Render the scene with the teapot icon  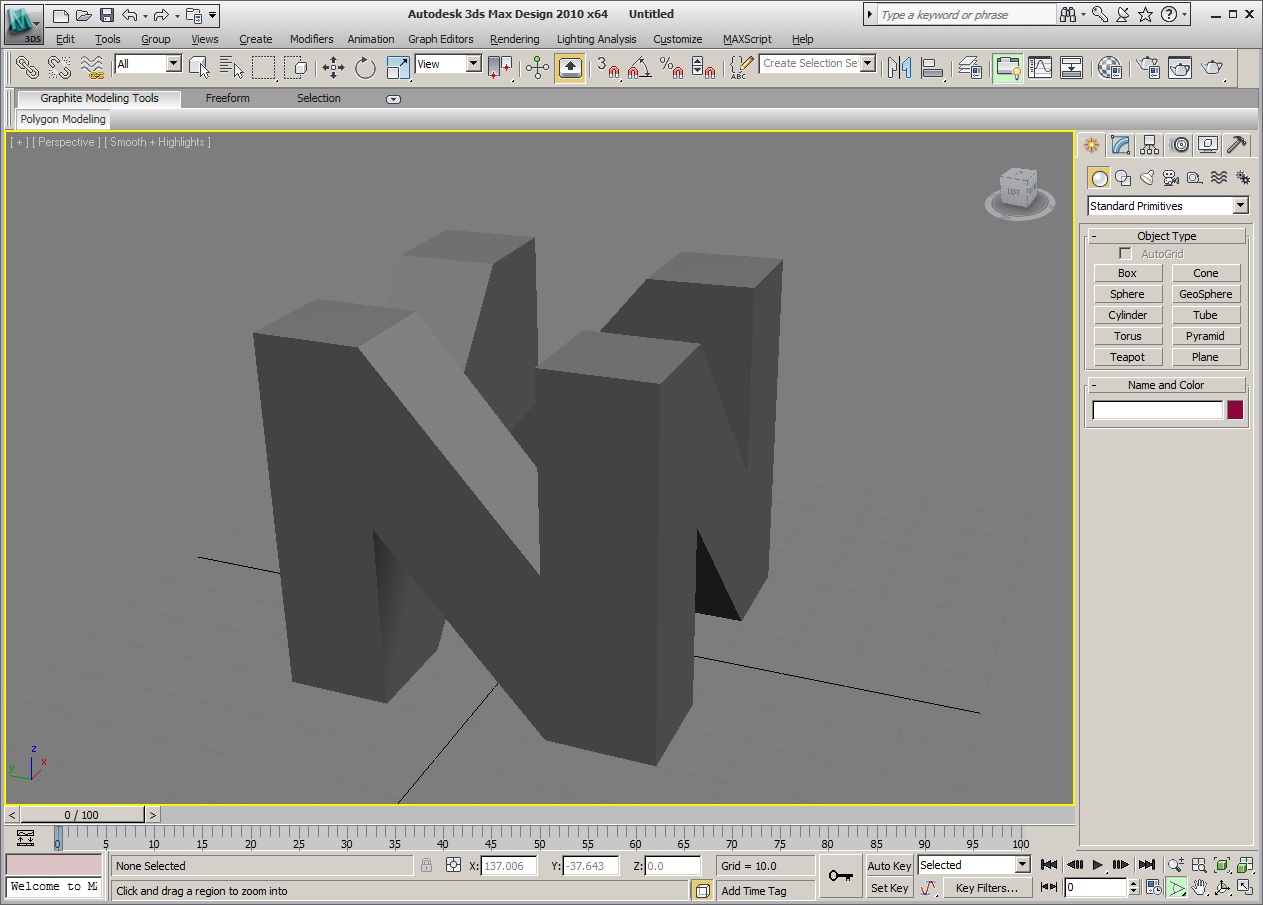tap(1213, 67)
